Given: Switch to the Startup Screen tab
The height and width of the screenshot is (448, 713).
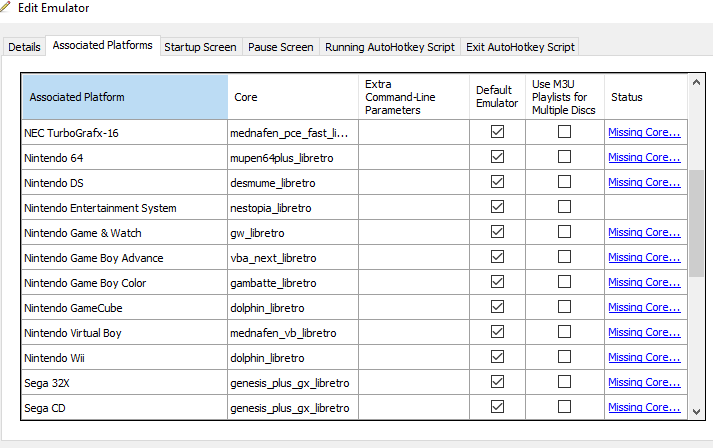Looking at the screenshot, I should coord(200,47).
